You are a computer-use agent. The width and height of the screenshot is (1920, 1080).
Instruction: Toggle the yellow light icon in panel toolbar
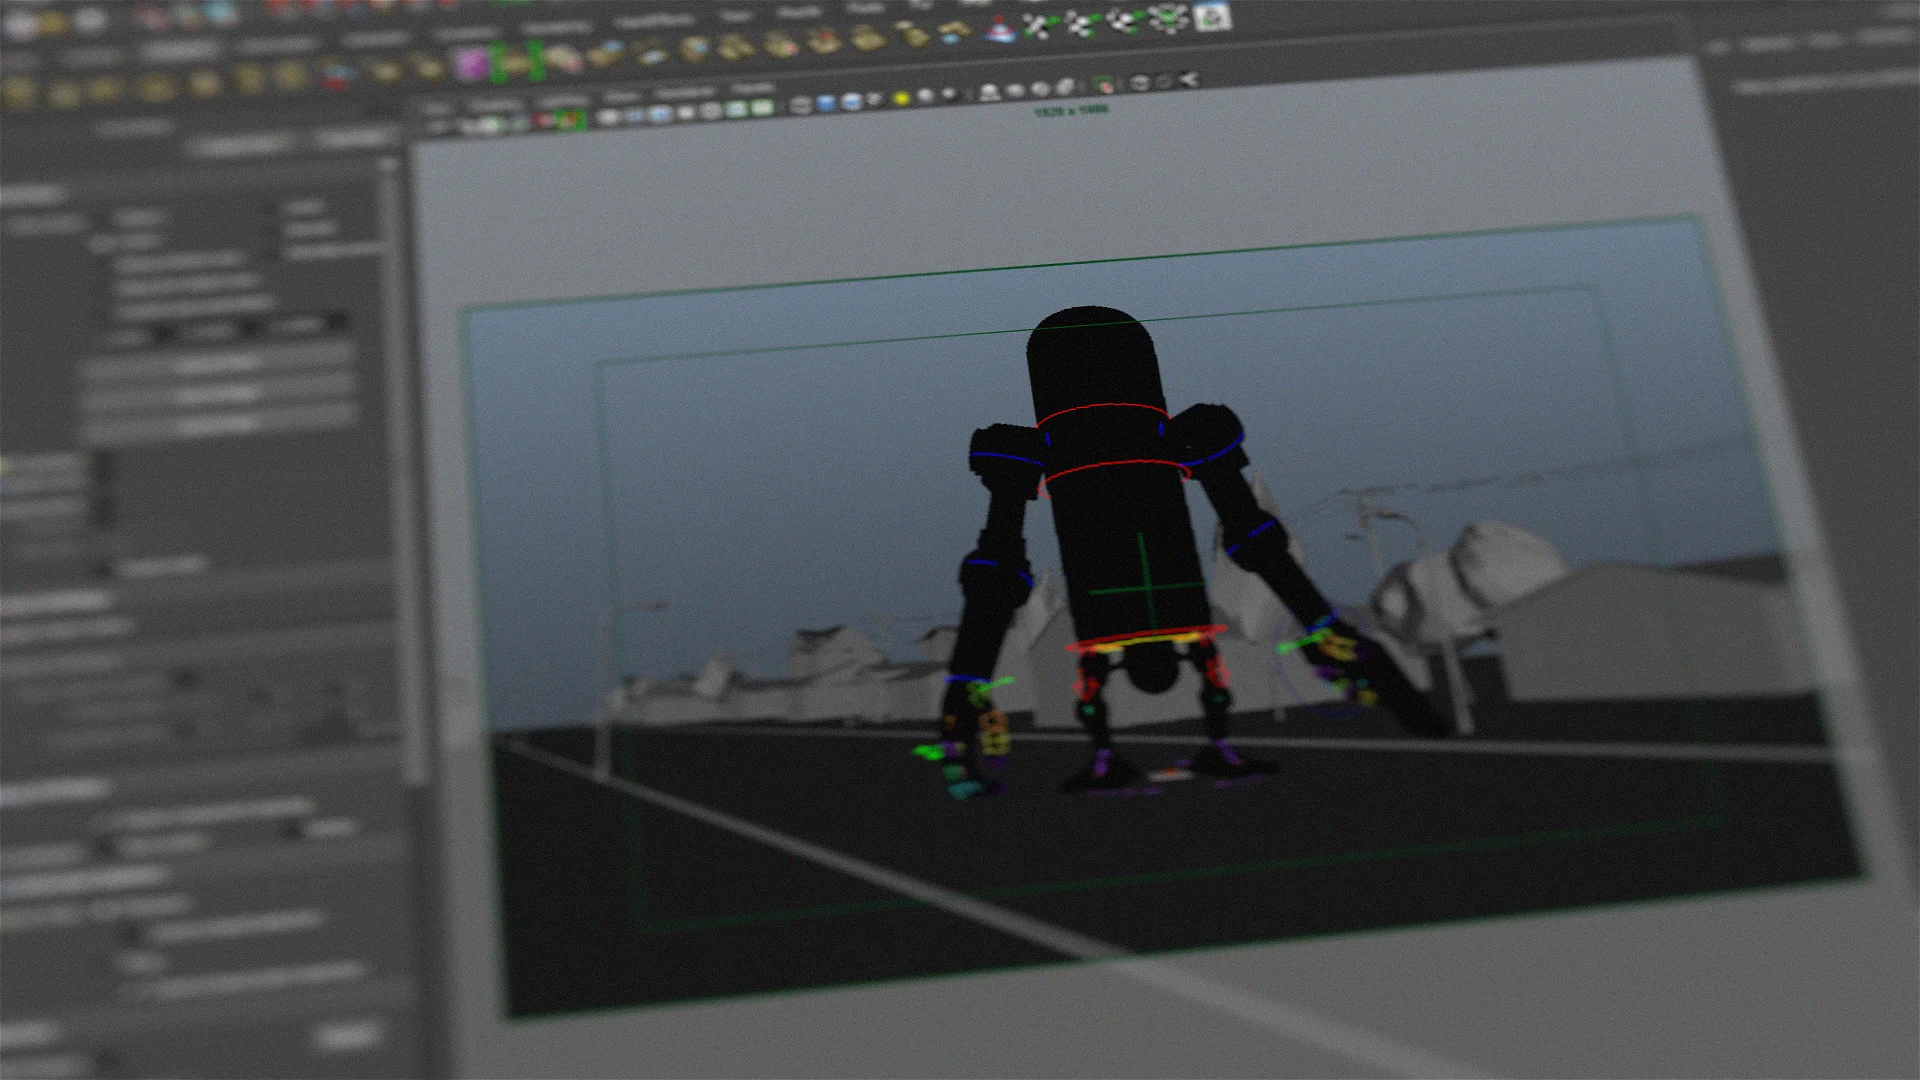pos(901,98)
